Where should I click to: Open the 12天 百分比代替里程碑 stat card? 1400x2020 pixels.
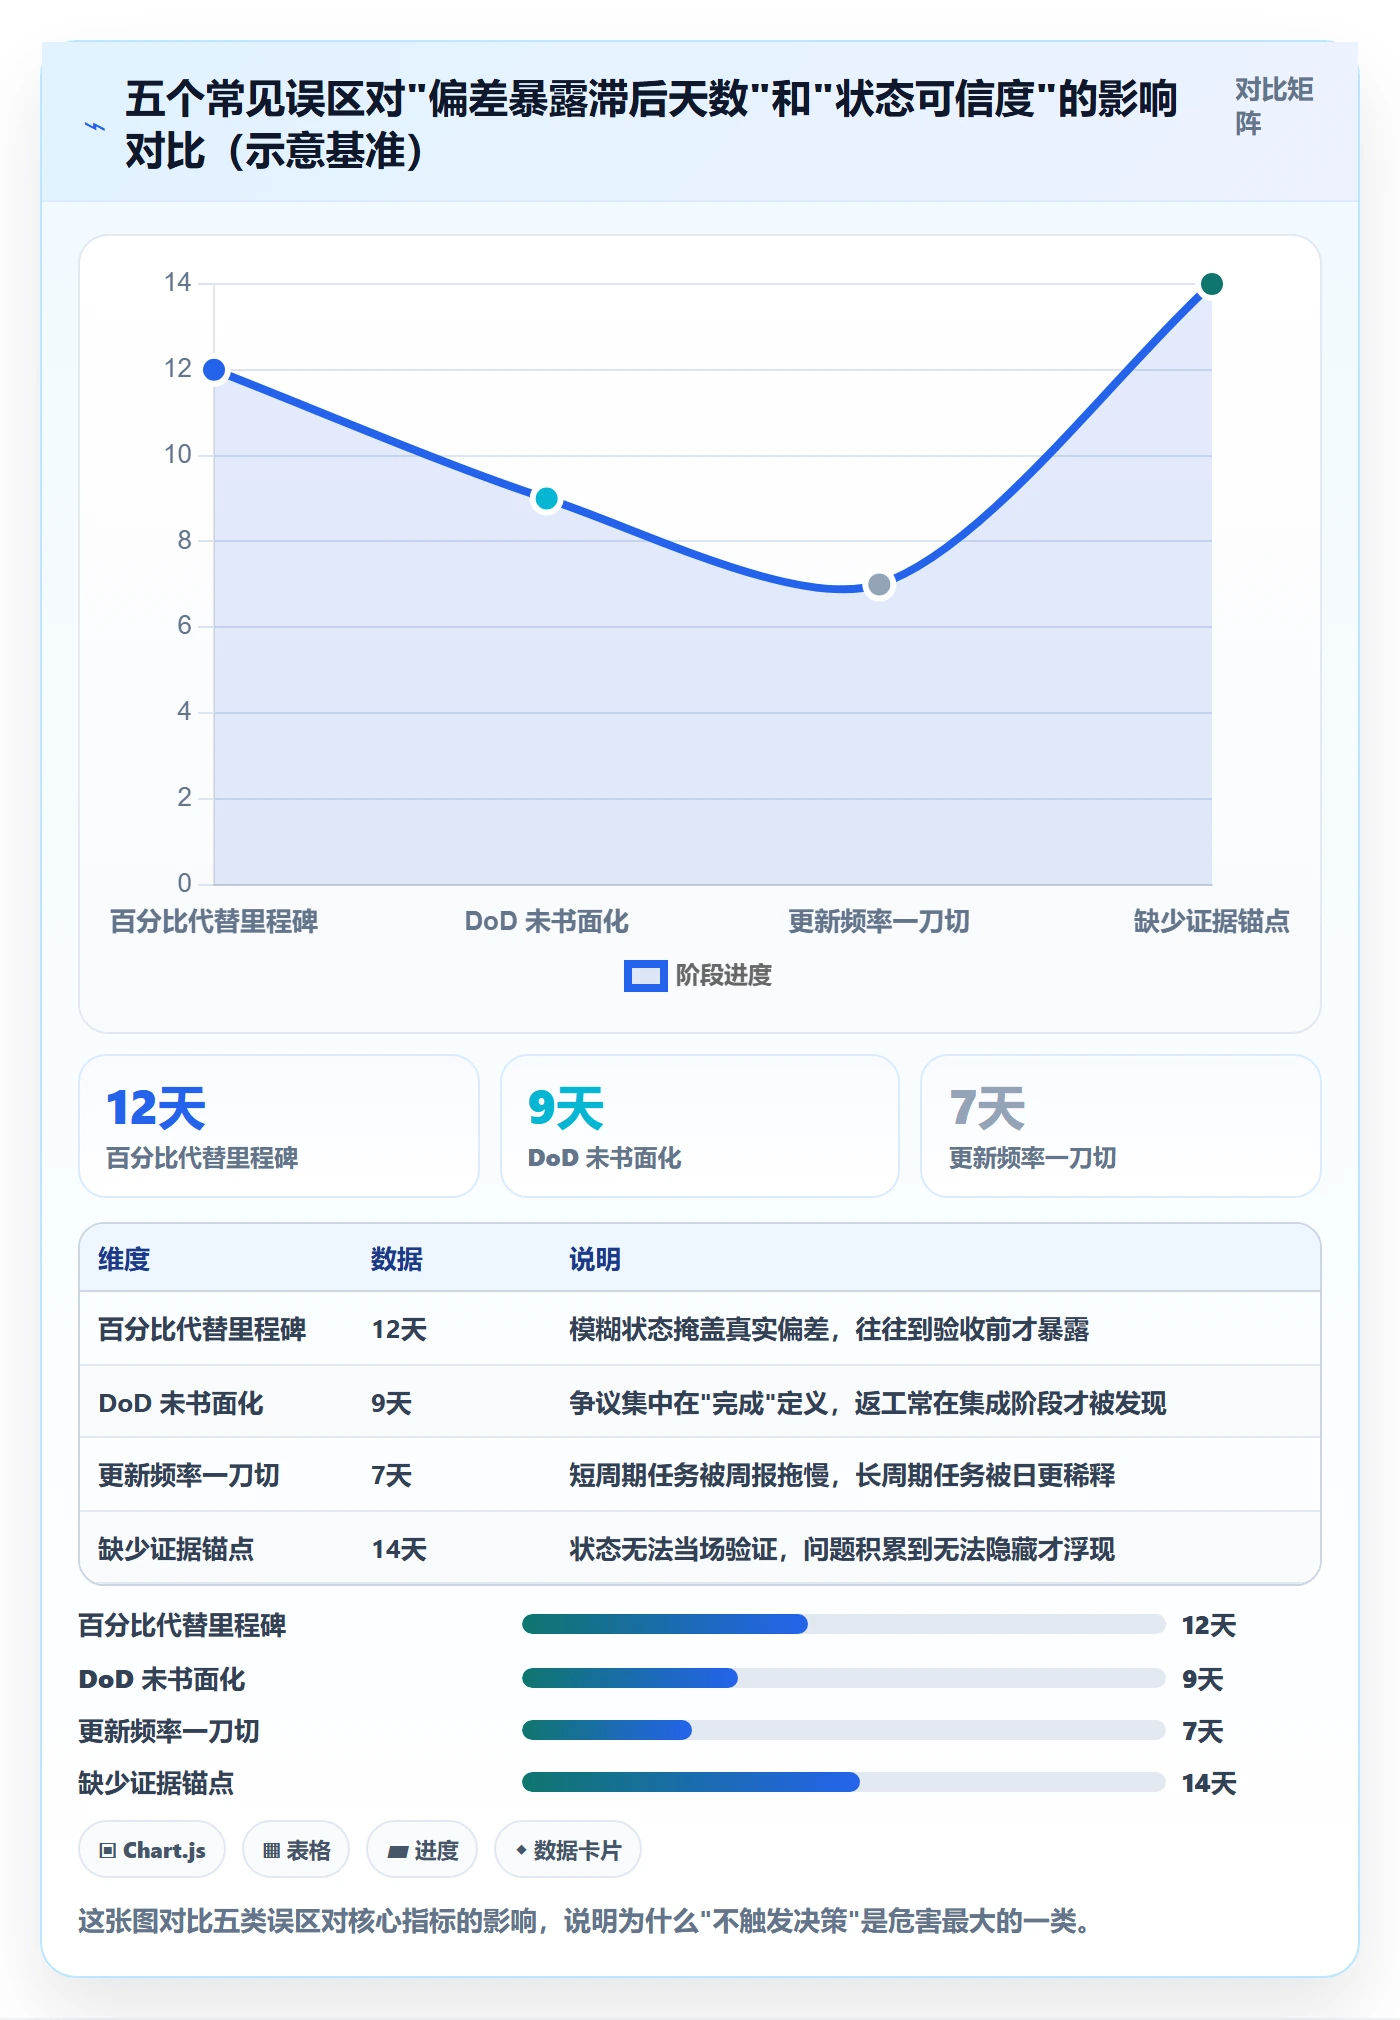pos(279,1126)
